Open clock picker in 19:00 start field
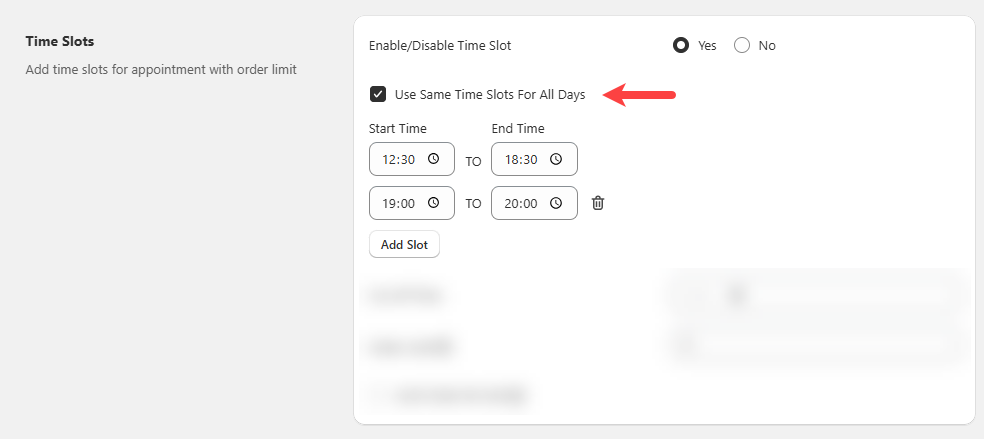This screenshot has height=439, width=984. [433, 203]
